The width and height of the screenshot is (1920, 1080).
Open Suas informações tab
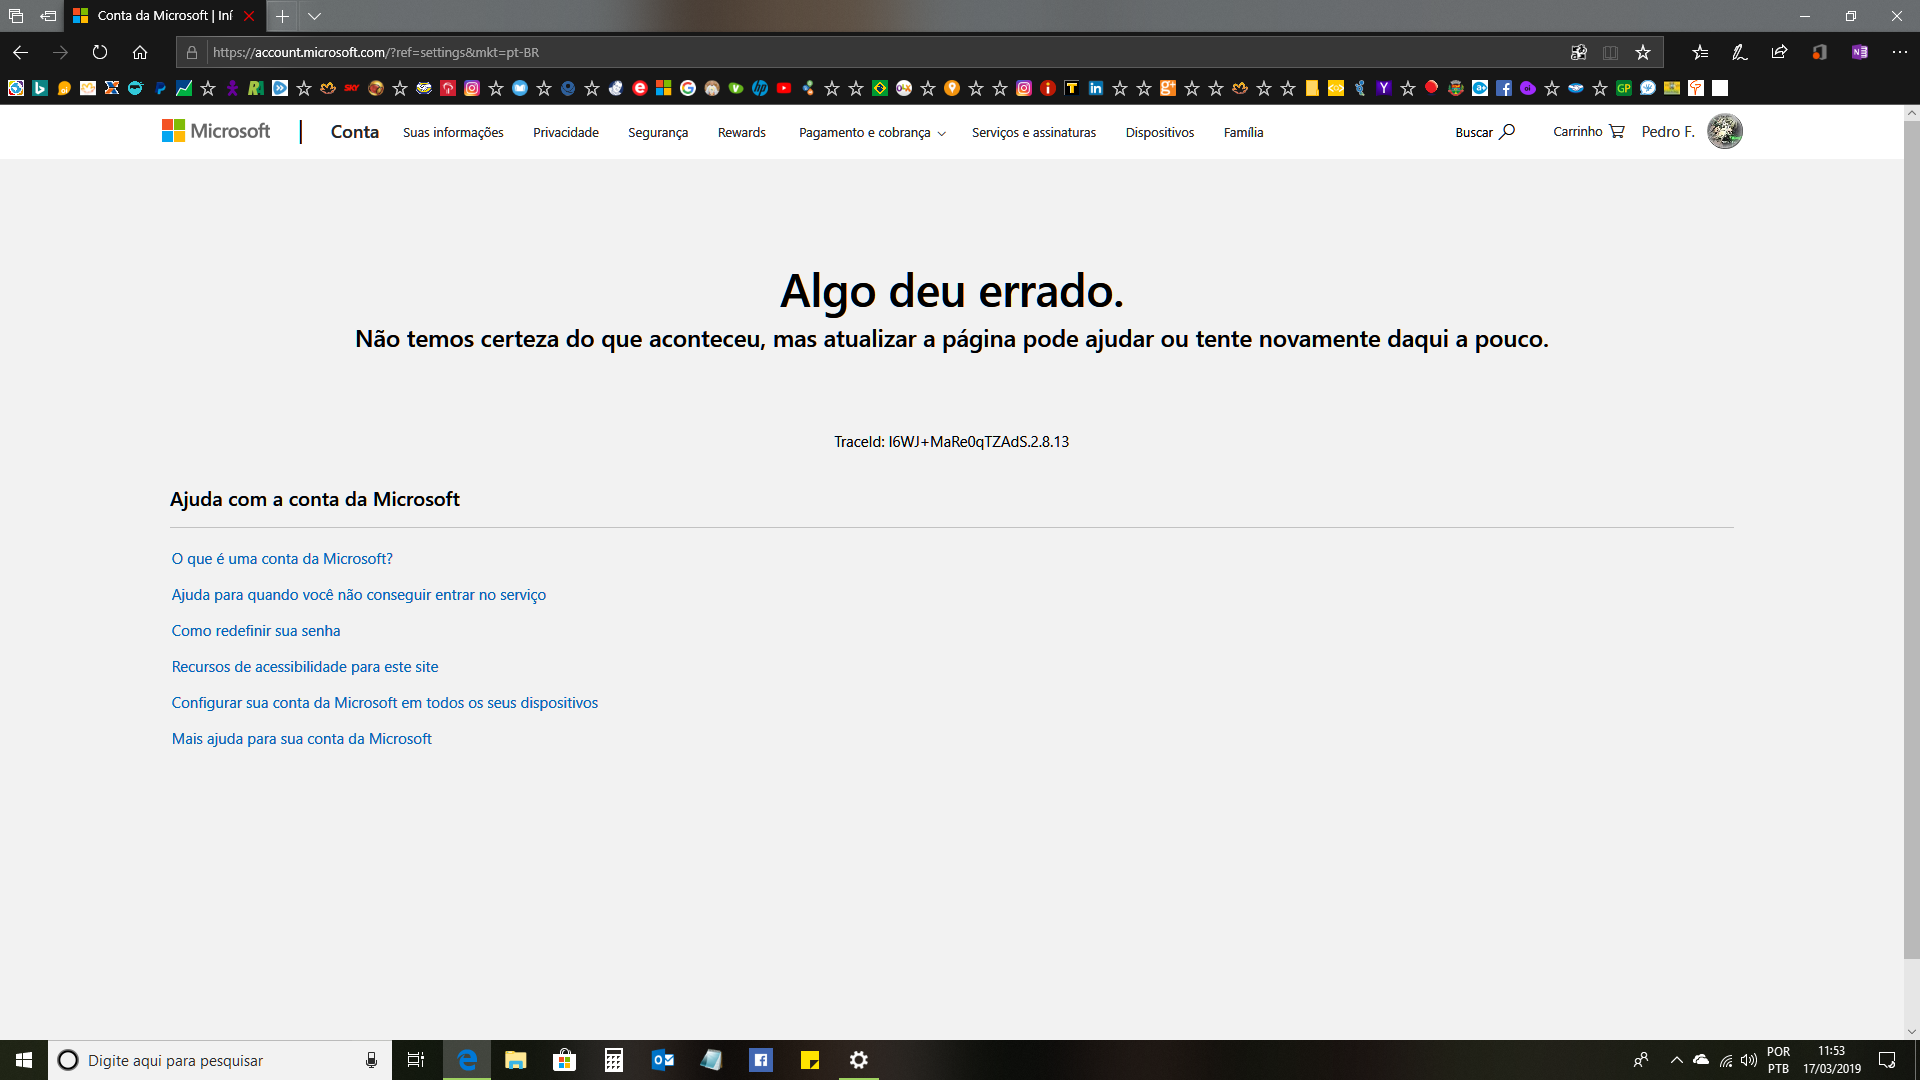pyautogui.click(x=453, y=132)
